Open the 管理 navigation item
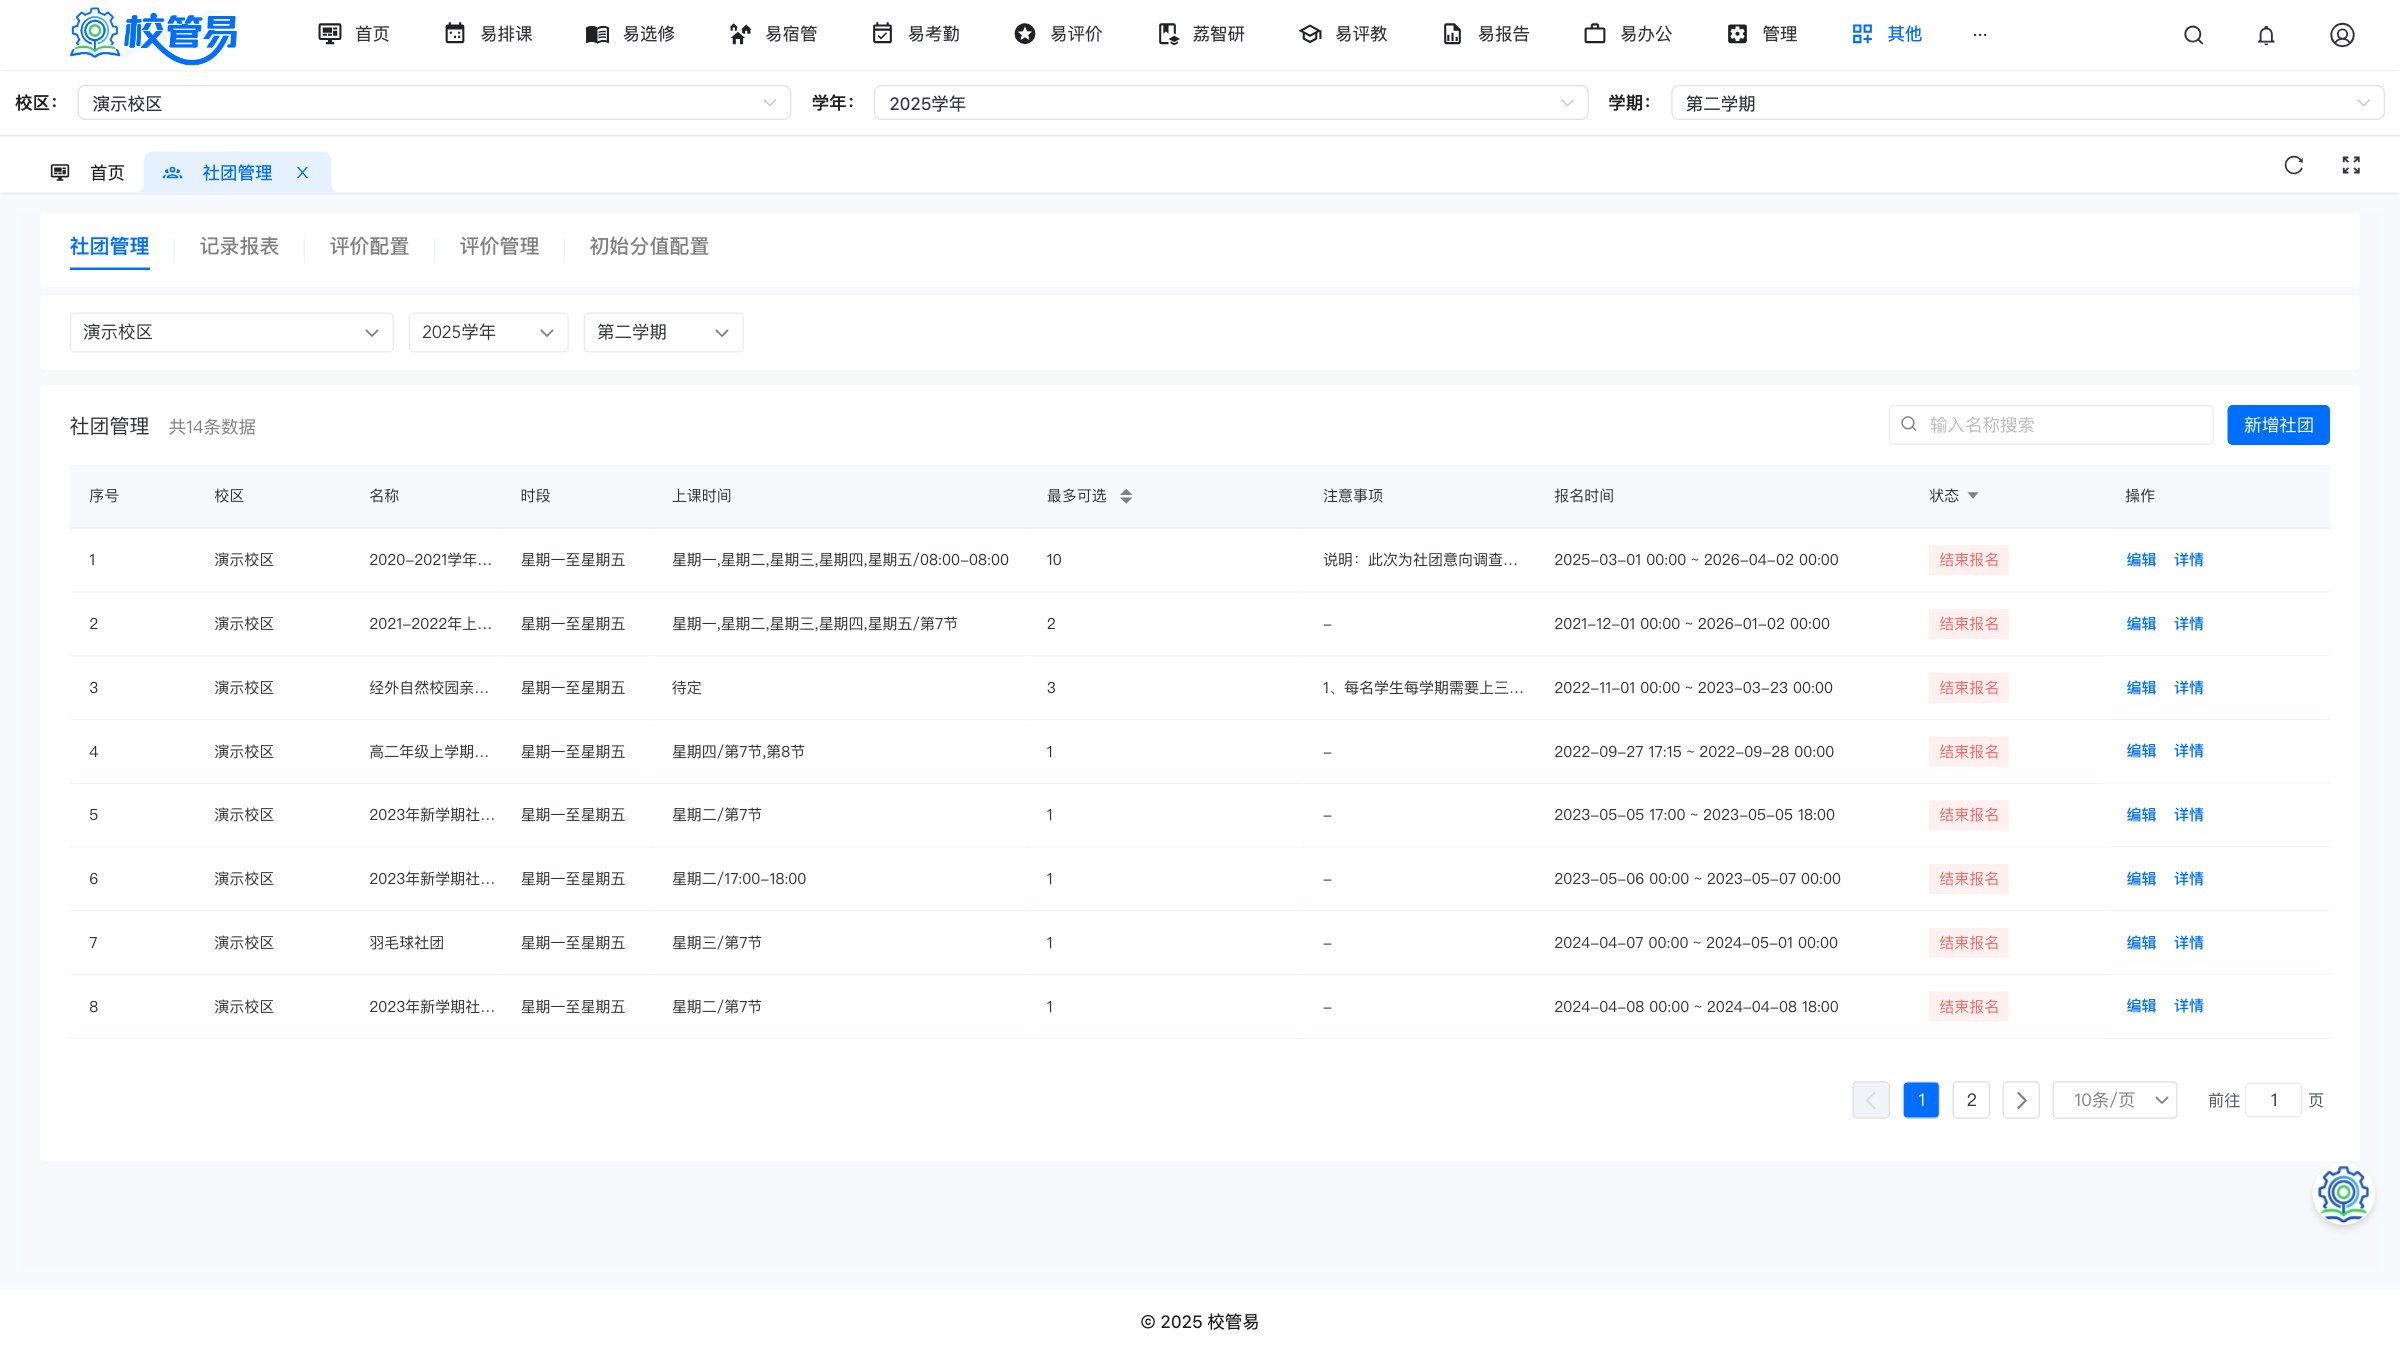Viewport: 2400px width, 1350px height. (x=1762, y=34)
